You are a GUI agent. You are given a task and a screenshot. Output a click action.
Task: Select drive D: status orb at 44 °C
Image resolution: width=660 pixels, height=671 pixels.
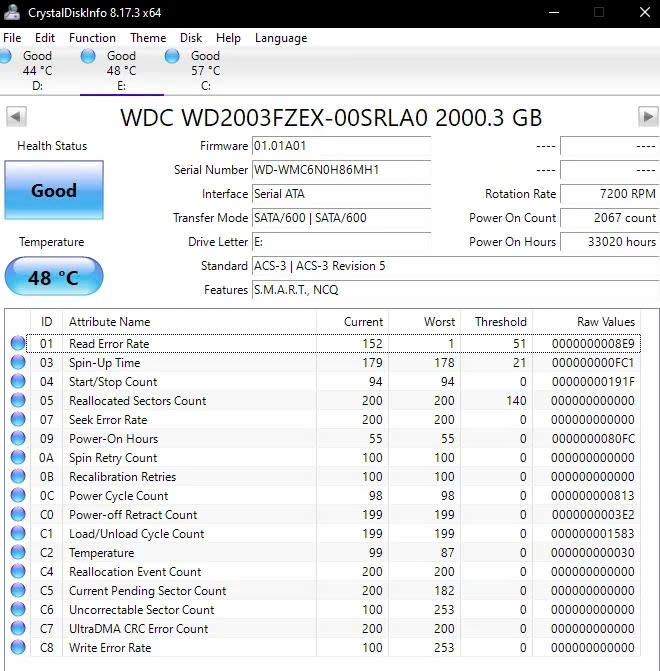pyautogui.click(x=5, y=57)
